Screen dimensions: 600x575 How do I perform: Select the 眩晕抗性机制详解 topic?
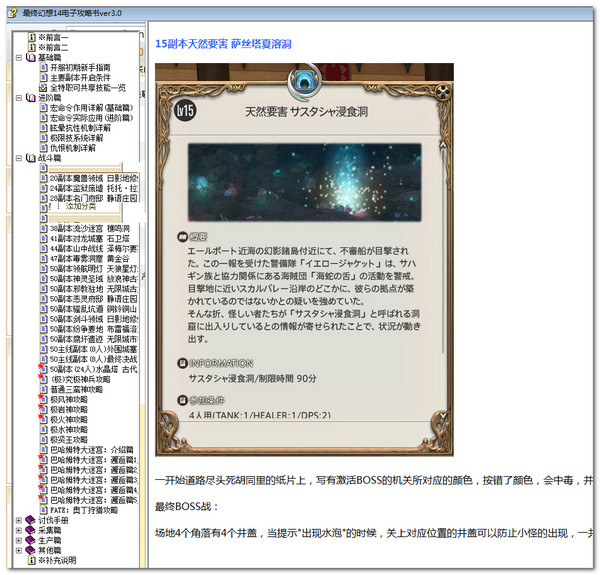click(80, 128)
